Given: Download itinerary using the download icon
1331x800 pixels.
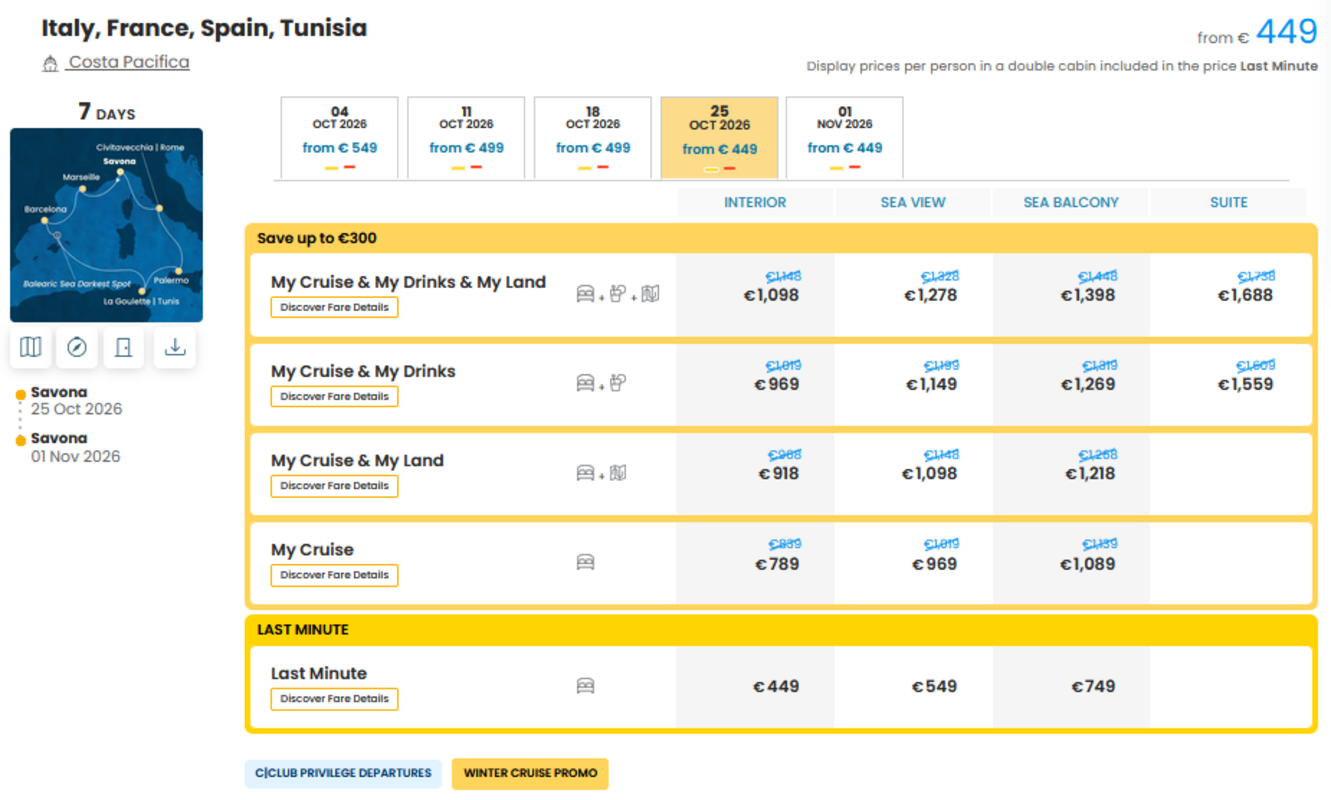Looking at the screenshot, I should (x=175, y=347).
